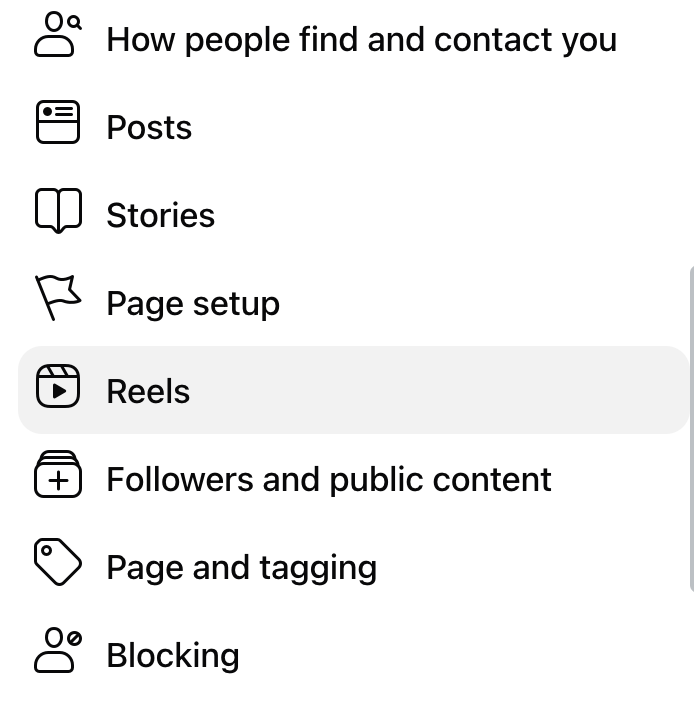Click the Posts card icon
Image resolution: width=694 pixels, height=702 pixels.
(58, 124)
